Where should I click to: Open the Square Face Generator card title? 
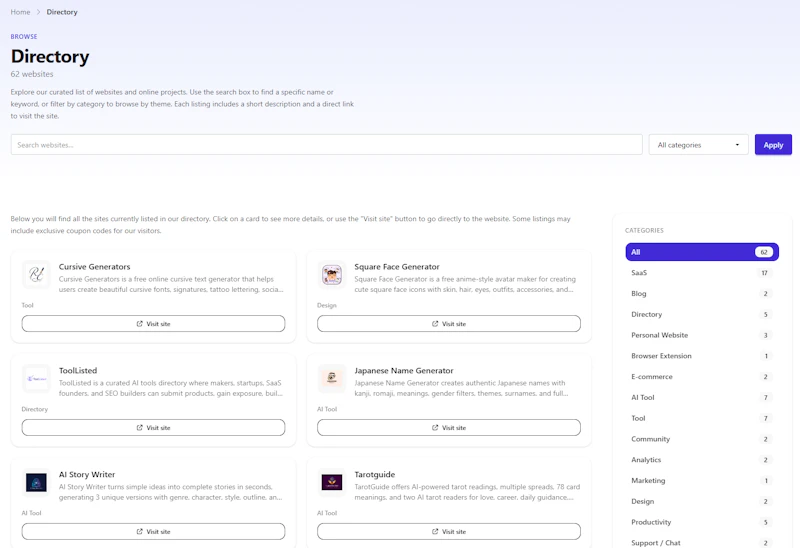click(397, 267)
